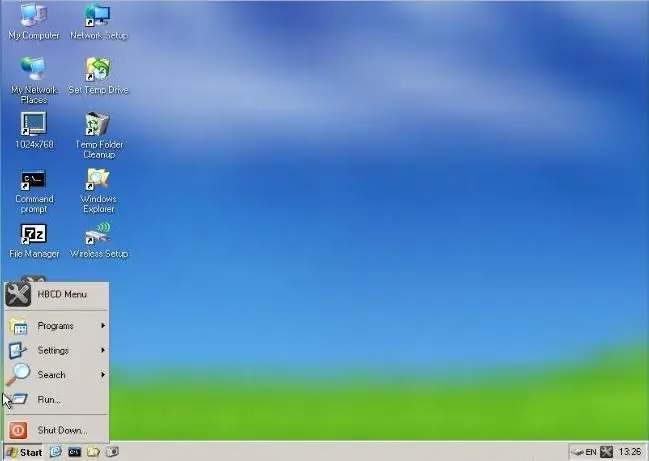Click the 13:26 taskbar clock

coord(630,452)
